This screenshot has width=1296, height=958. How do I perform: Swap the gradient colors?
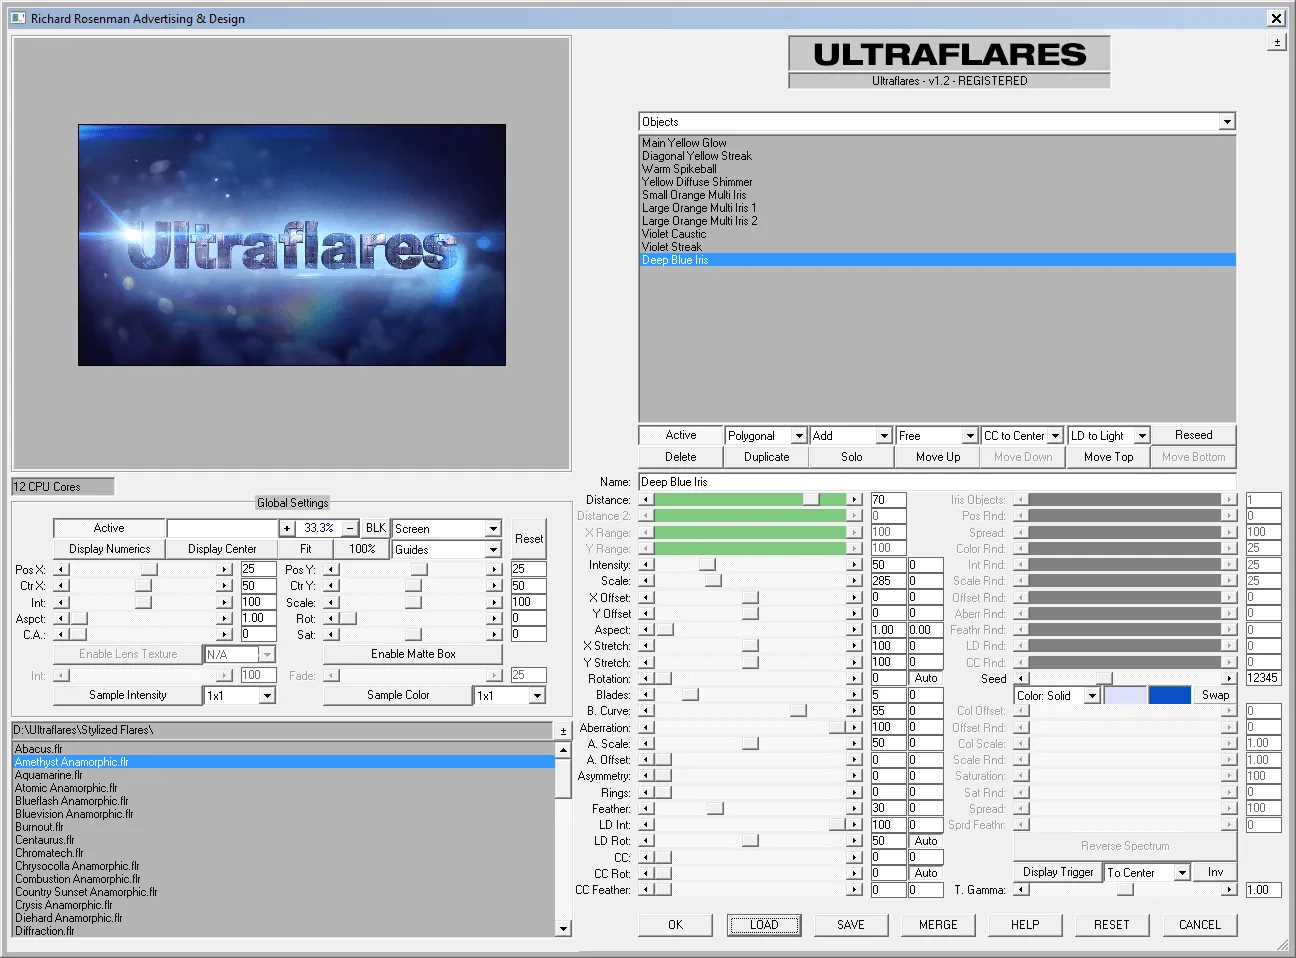pos(1215,694)
